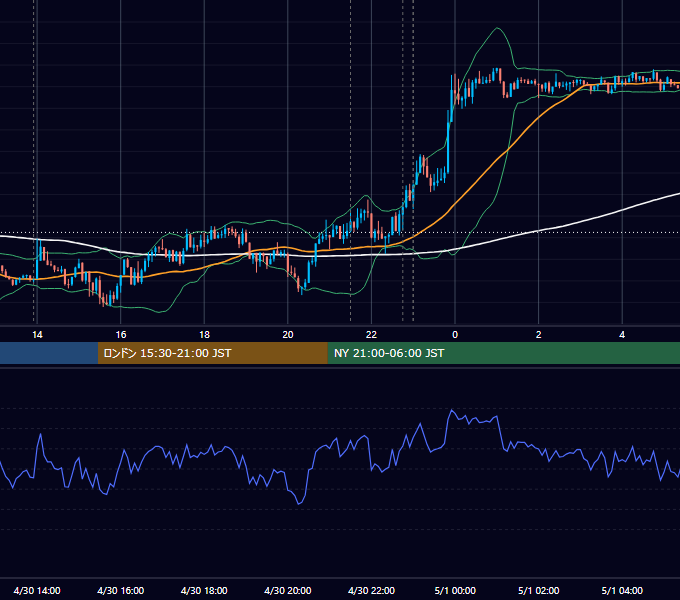
Task: Click hour label 0 on the price chart axis
Action: point(455,335)
